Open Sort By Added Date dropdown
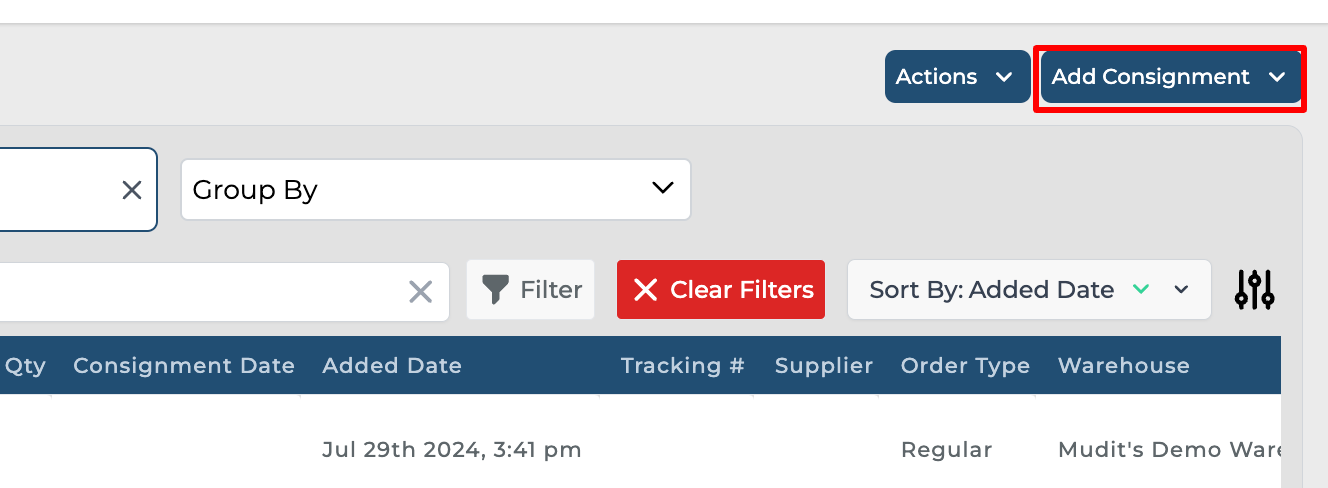Image resolution: width=1328 pixels, height=488 pixels. coord(1182,290)
